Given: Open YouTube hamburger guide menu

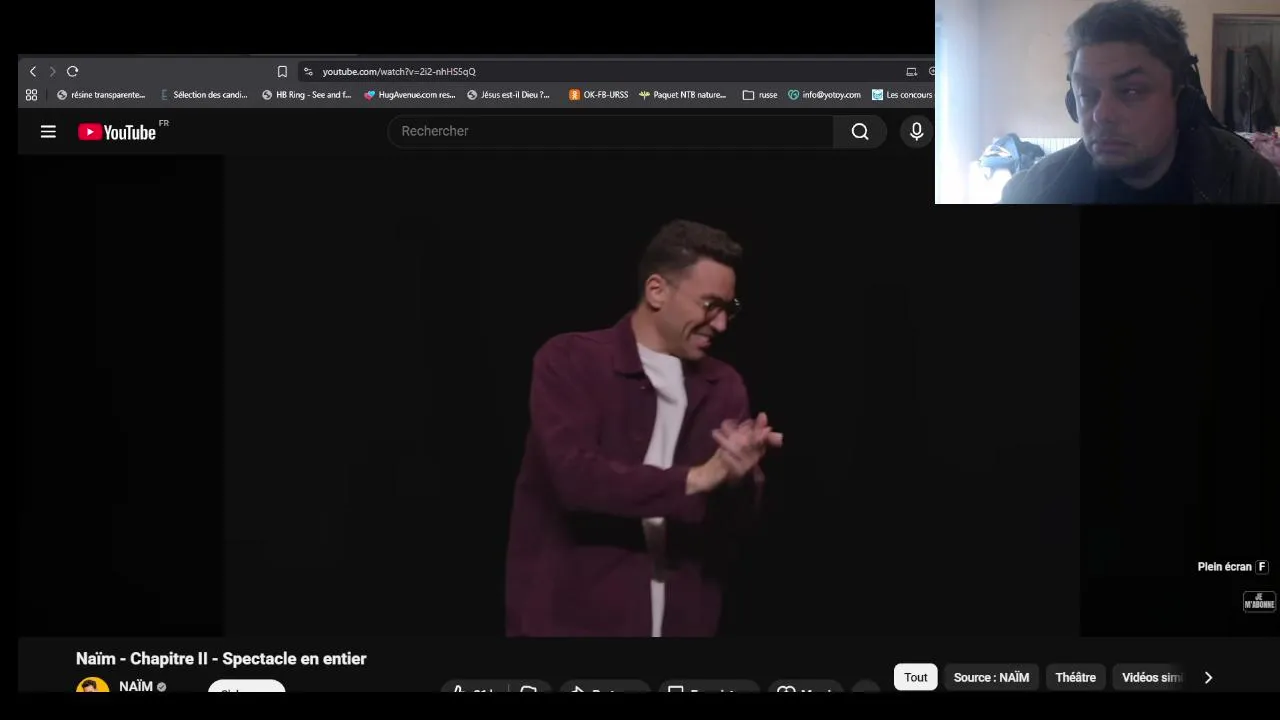Looking at the screenshot, I should (x=48, y=131).
